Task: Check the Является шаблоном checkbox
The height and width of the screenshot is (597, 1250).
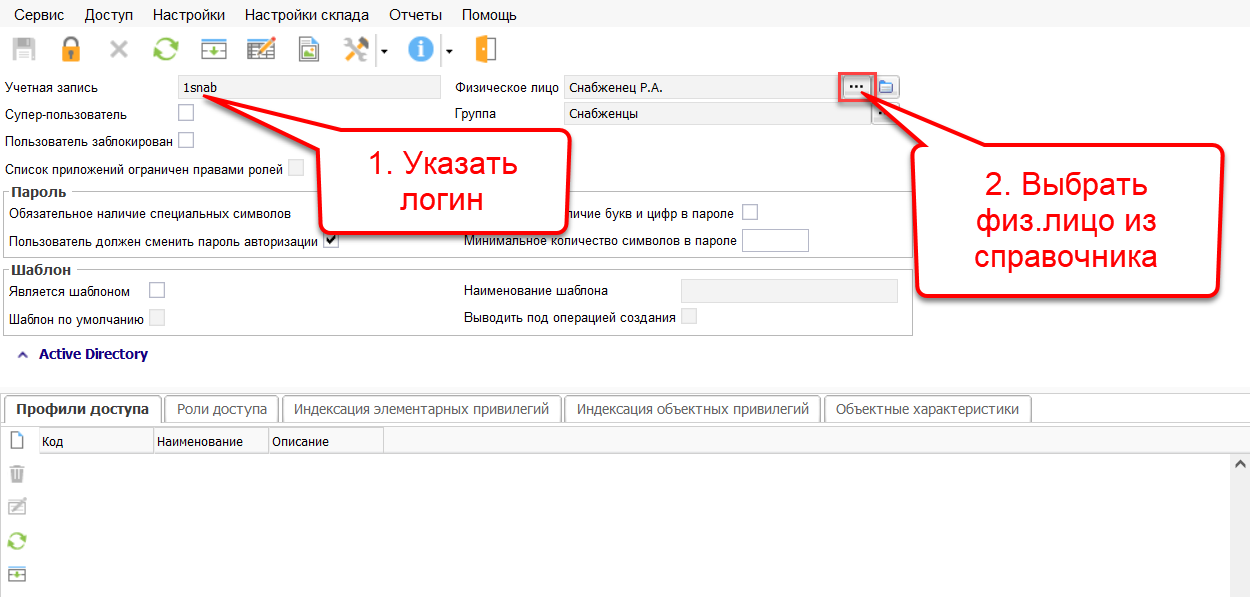Action: click(156, 291)
